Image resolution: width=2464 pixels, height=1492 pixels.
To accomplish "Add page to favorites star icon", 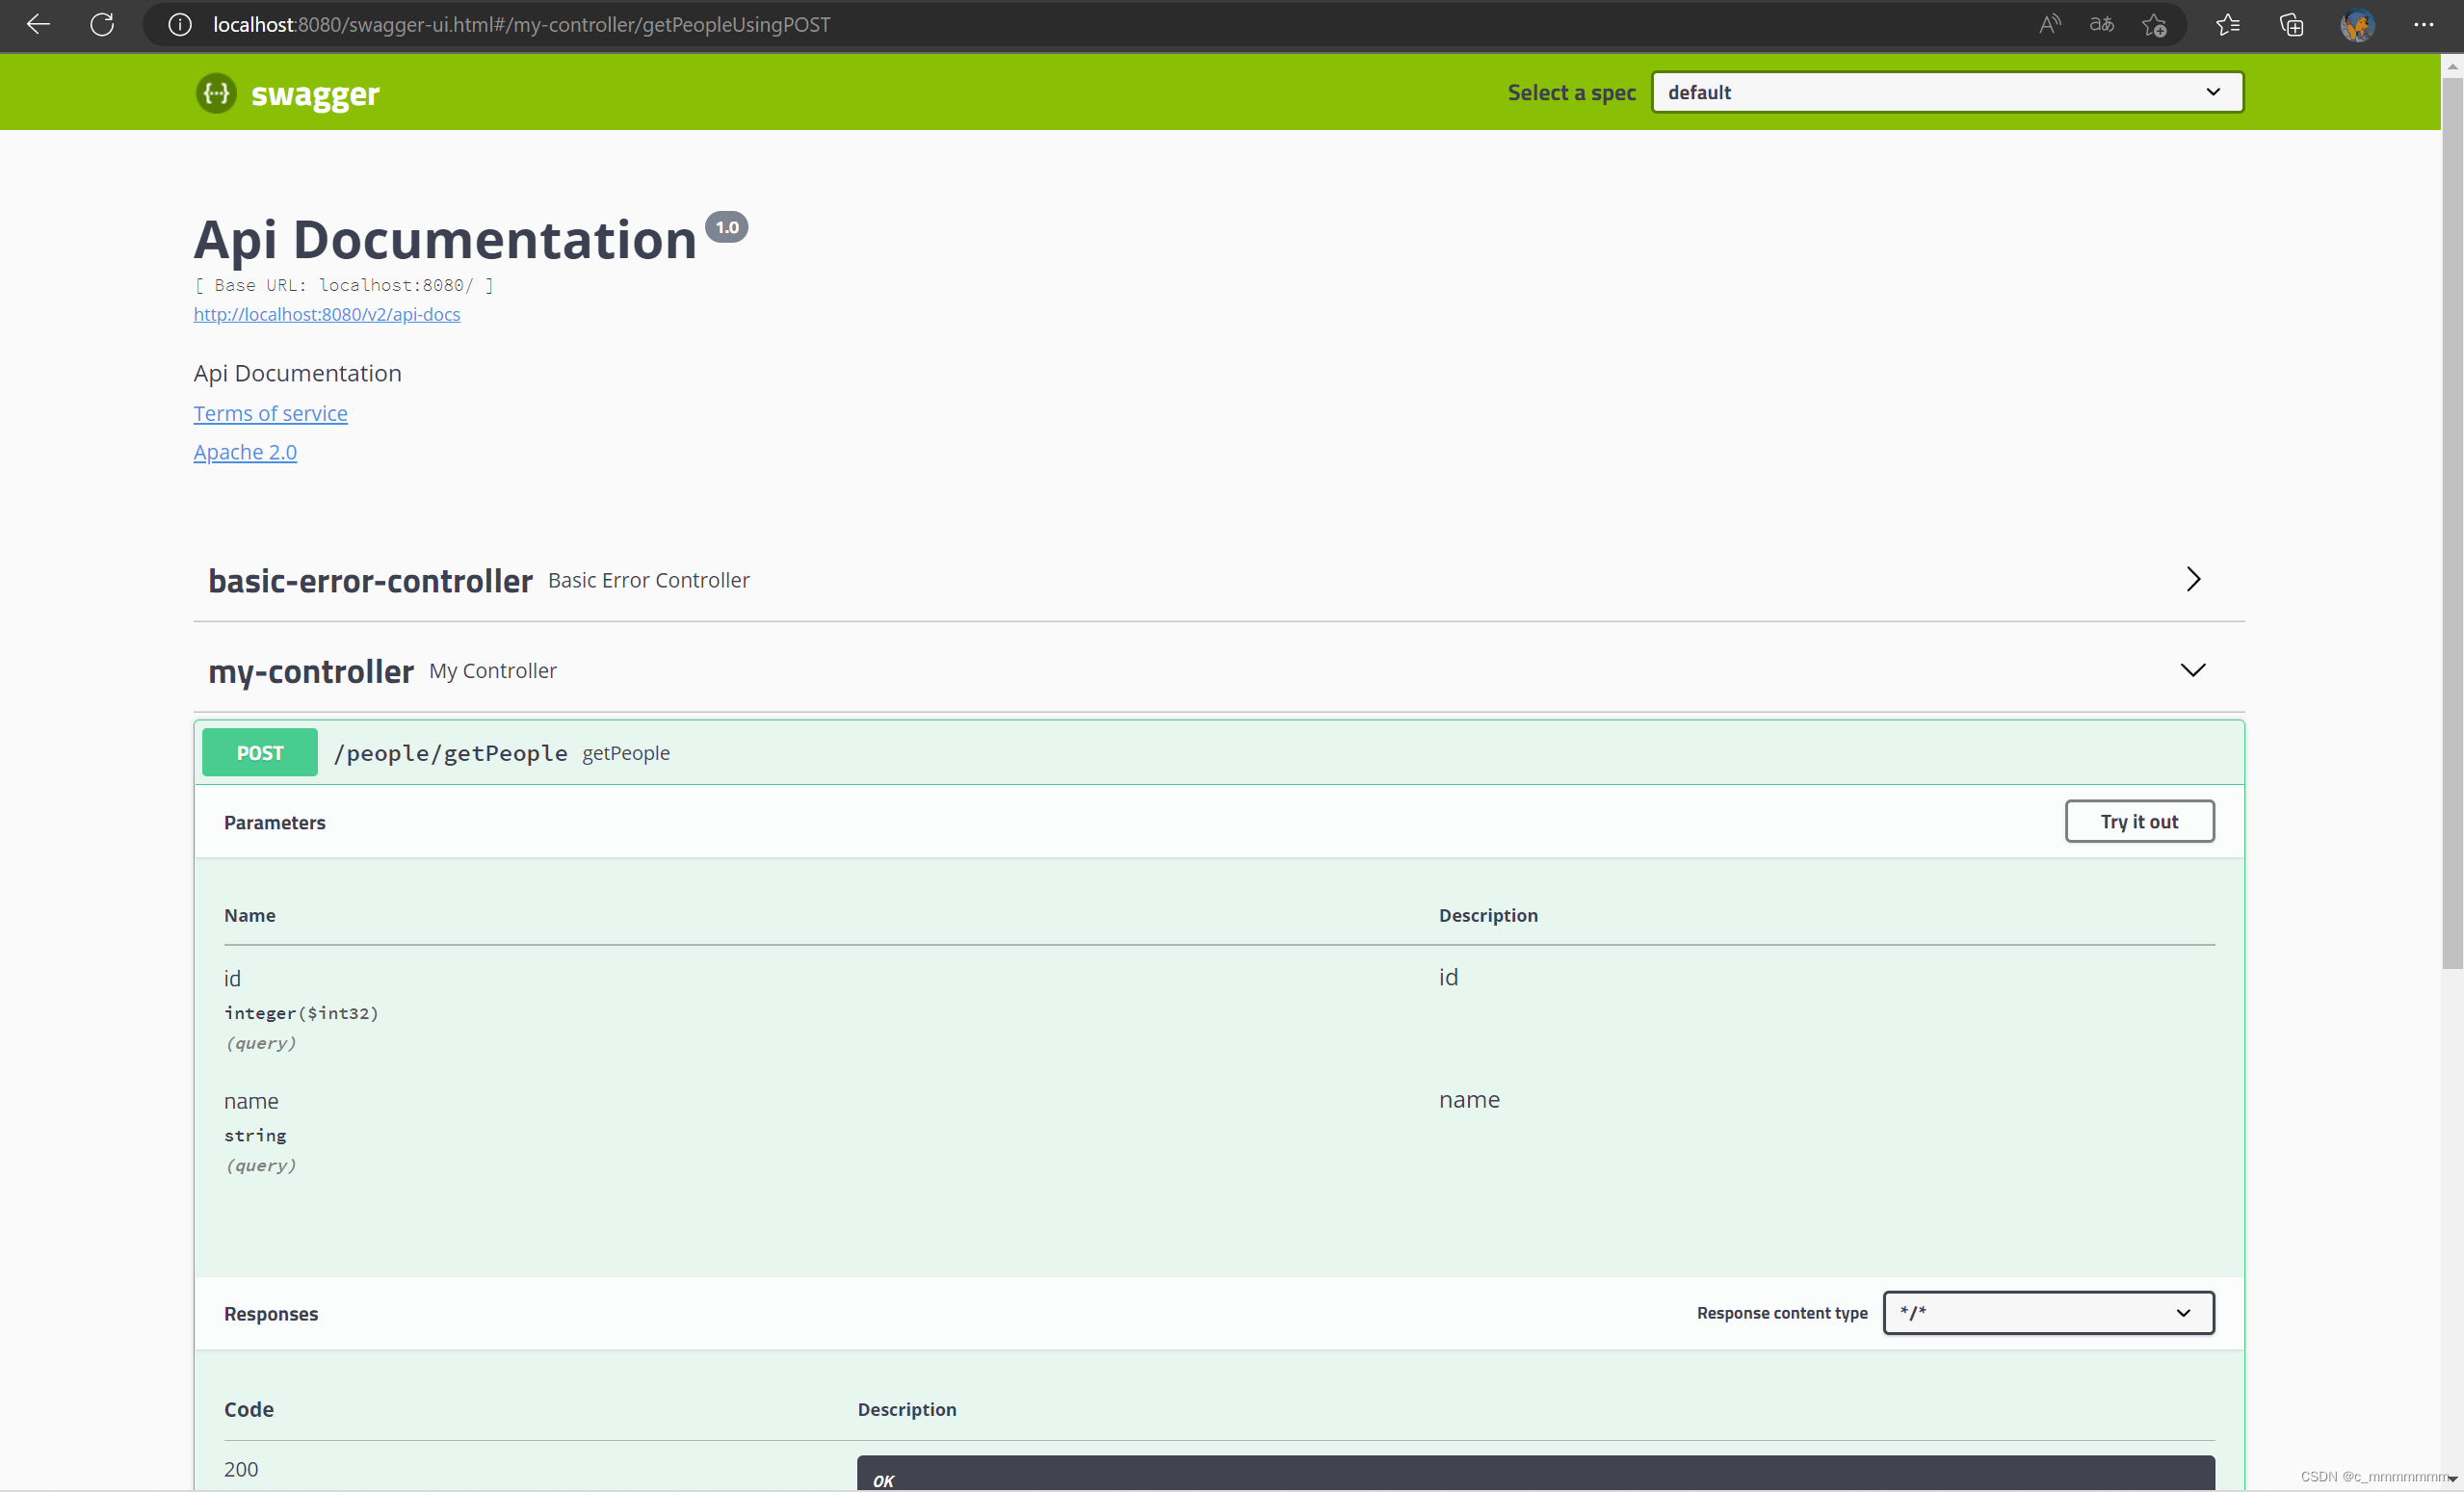I will click(2154, 24).
